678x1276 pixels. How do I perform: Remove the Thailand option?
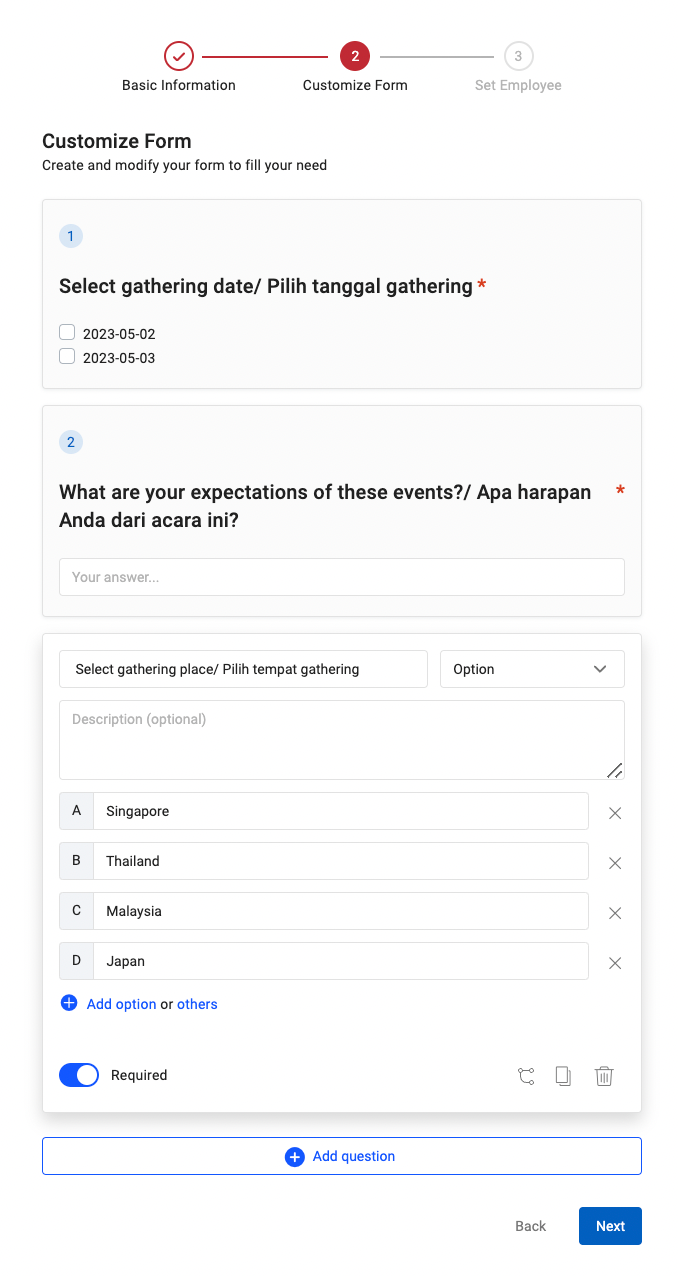pos(614,862)
